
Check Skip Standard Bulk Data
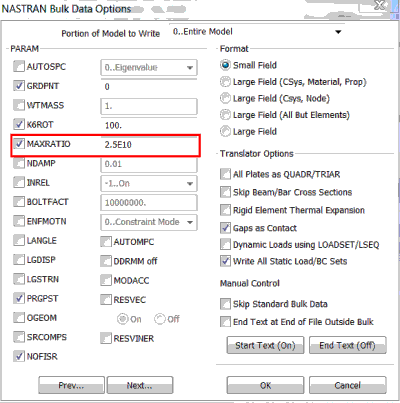(225, 304)
